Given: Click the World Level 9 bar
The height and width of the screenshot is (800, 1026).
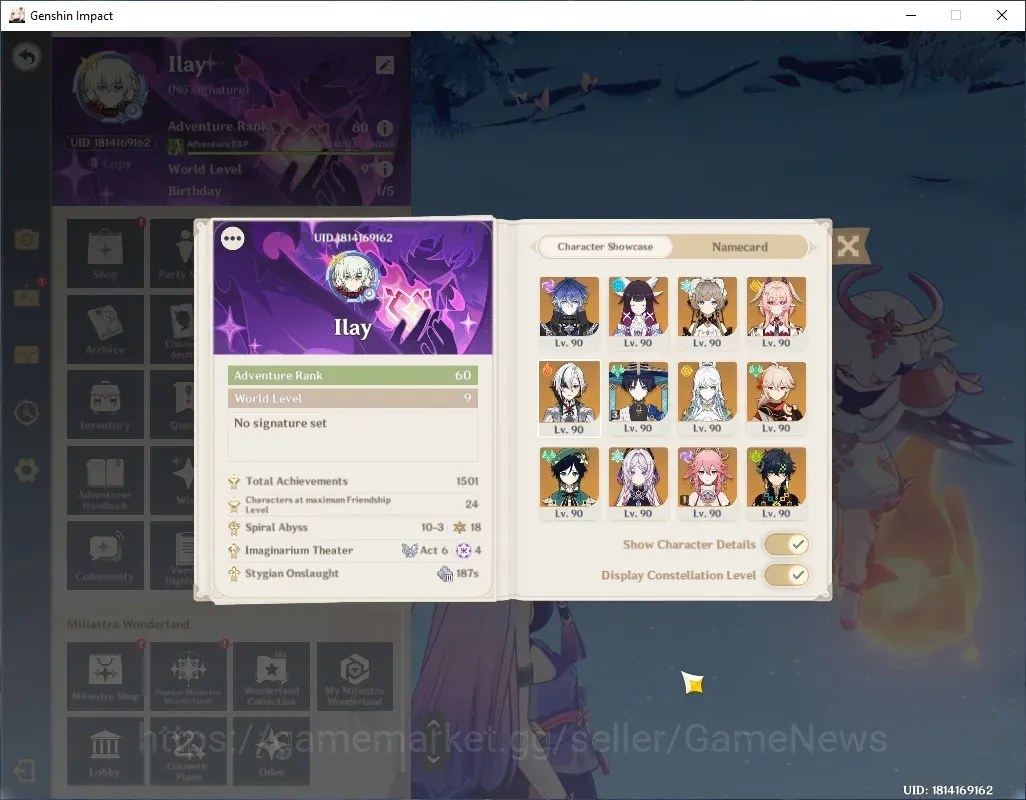Looking at the screenshot, I should pos(353,398).
